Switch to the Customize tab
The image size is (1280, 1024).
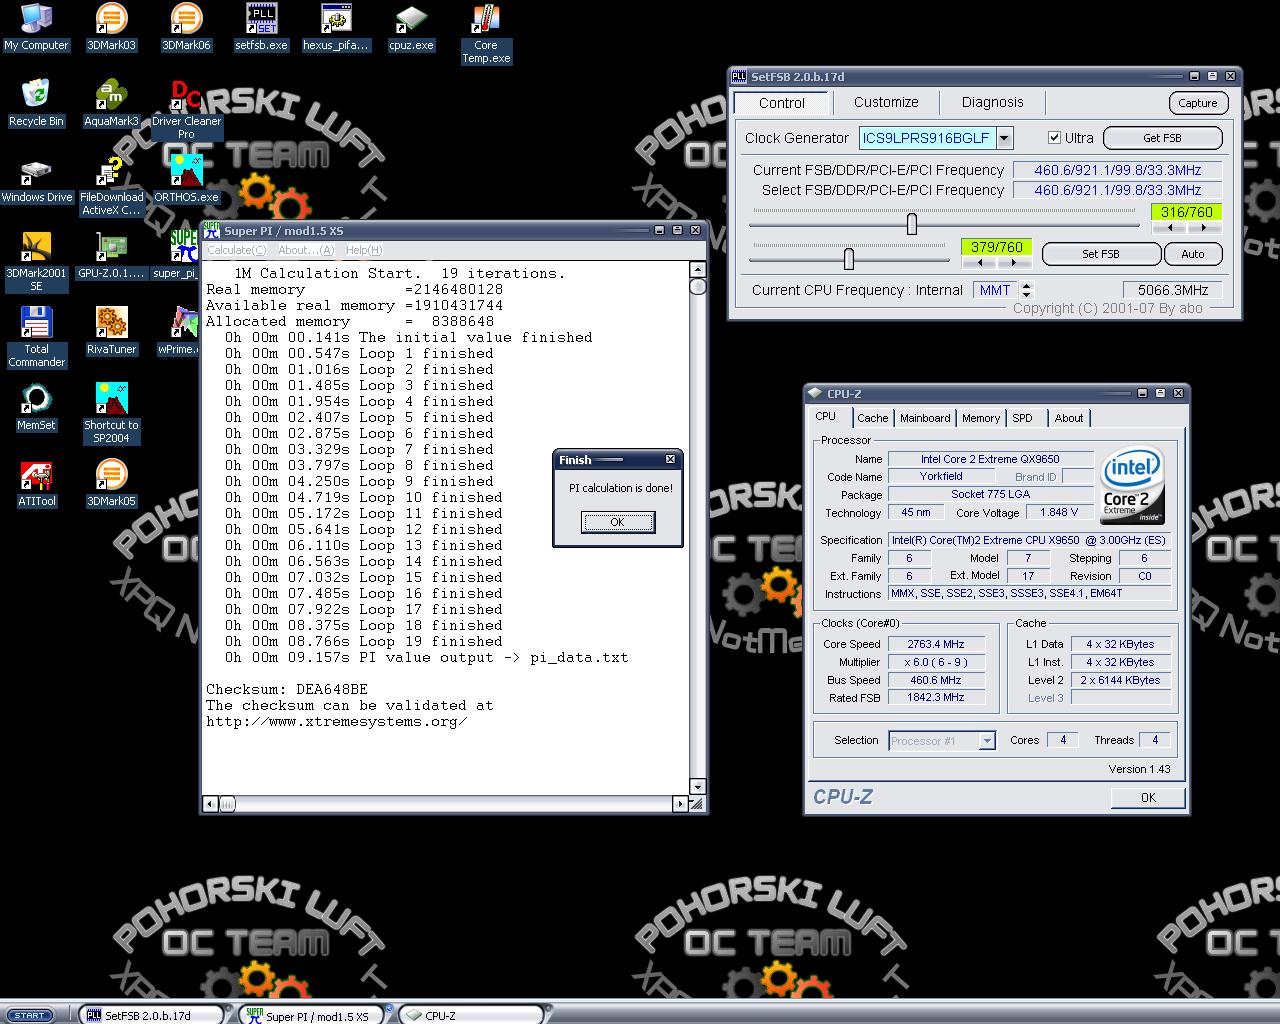point(886,102)
